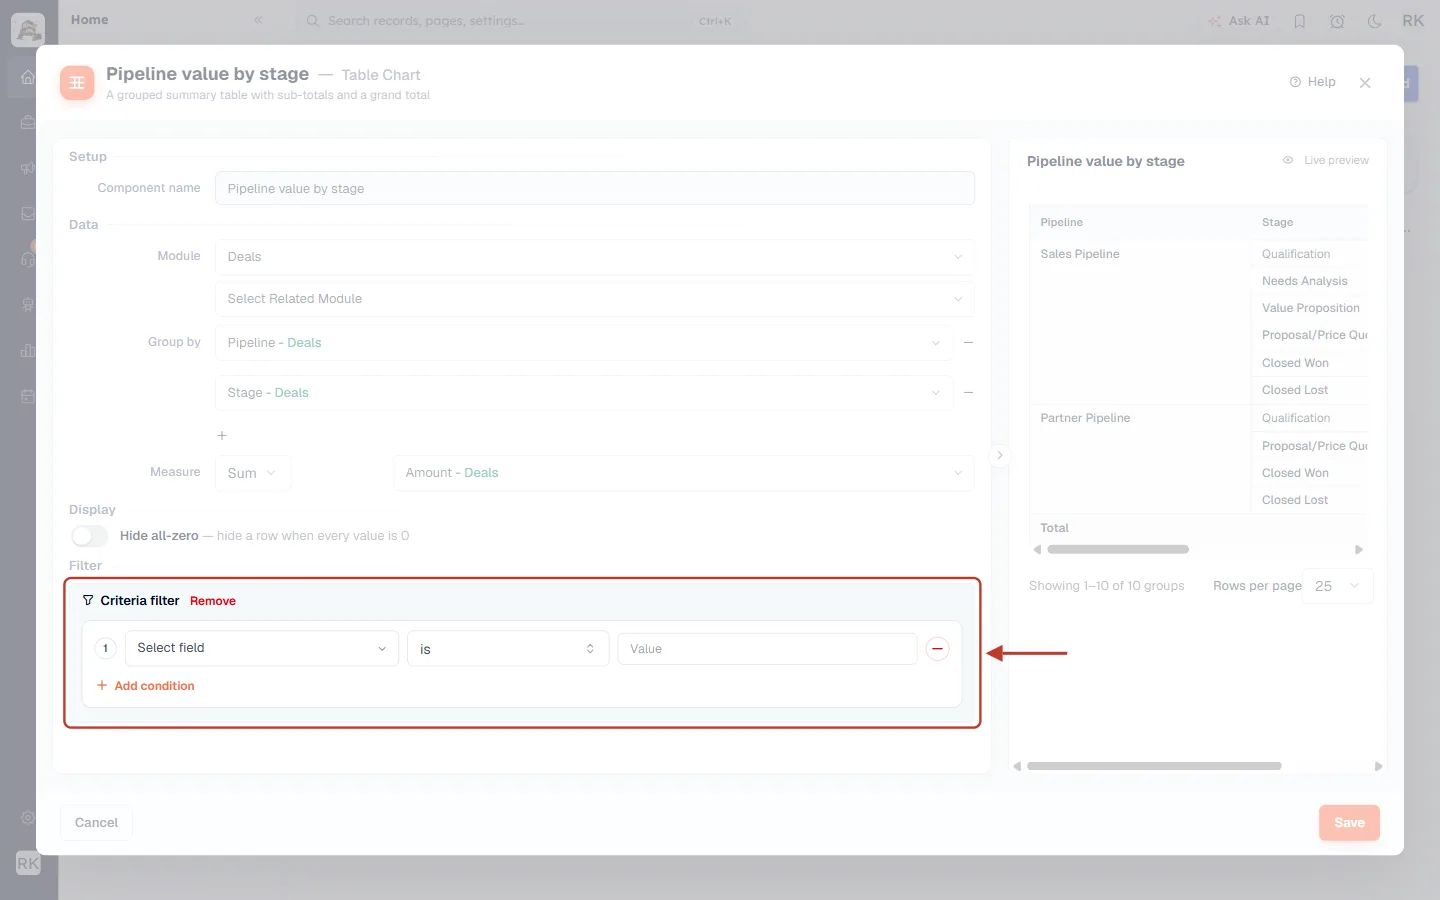This screenshot has width=1440, height=900.
Task: Click the preview table scroll right arrow
Action: coord(1359,549)
